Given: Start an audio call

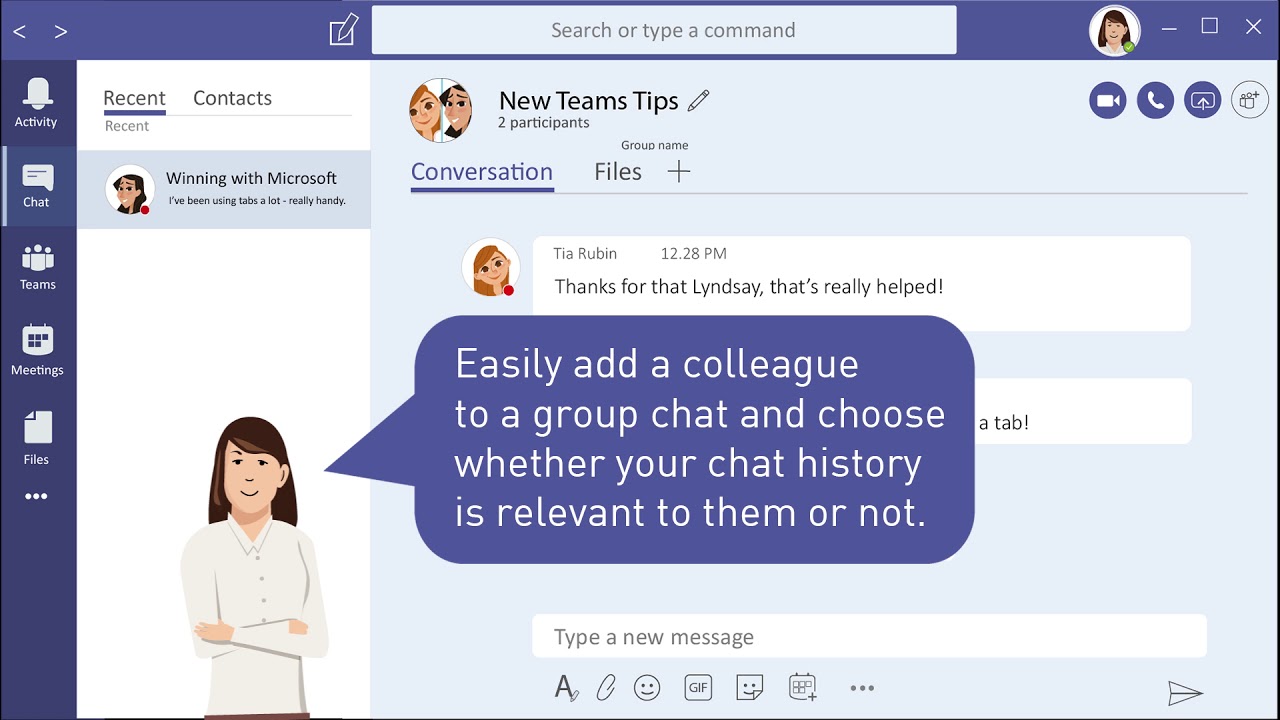Looking at the screenshot, I should coord(1155,101).
